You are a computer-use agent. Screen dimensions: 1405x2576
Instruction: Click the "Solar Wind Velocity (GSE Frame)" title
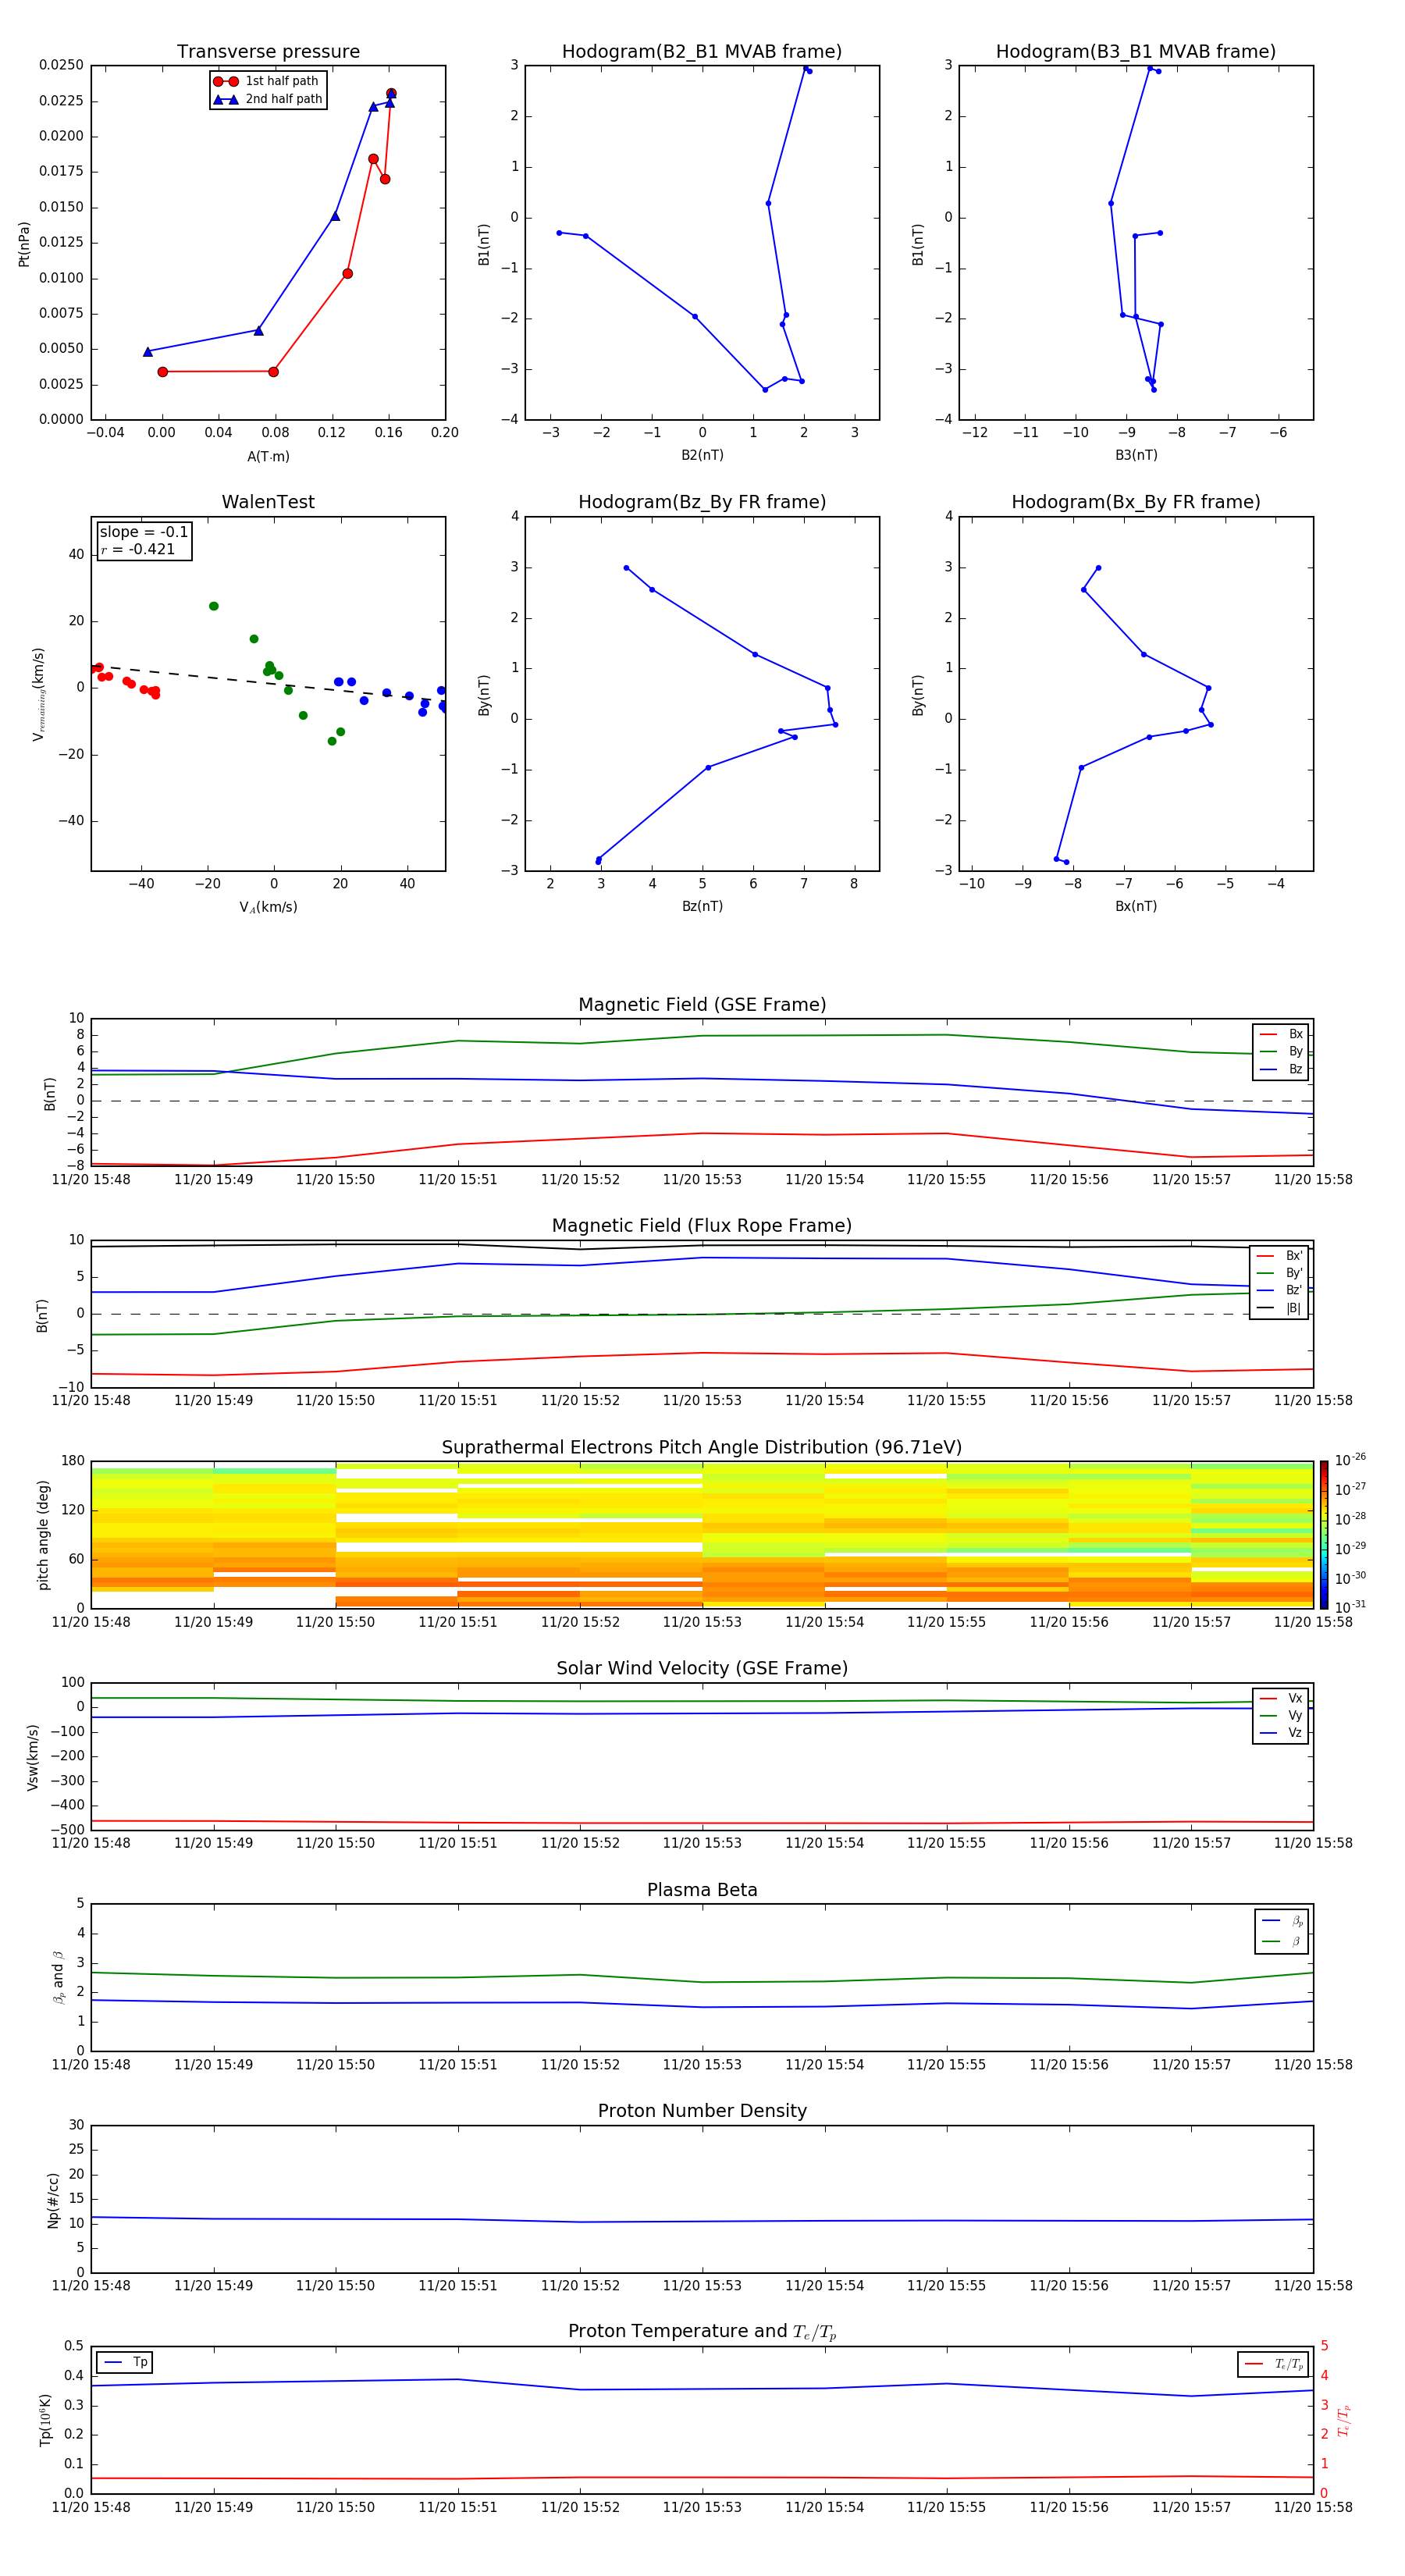pos(702,1669)
